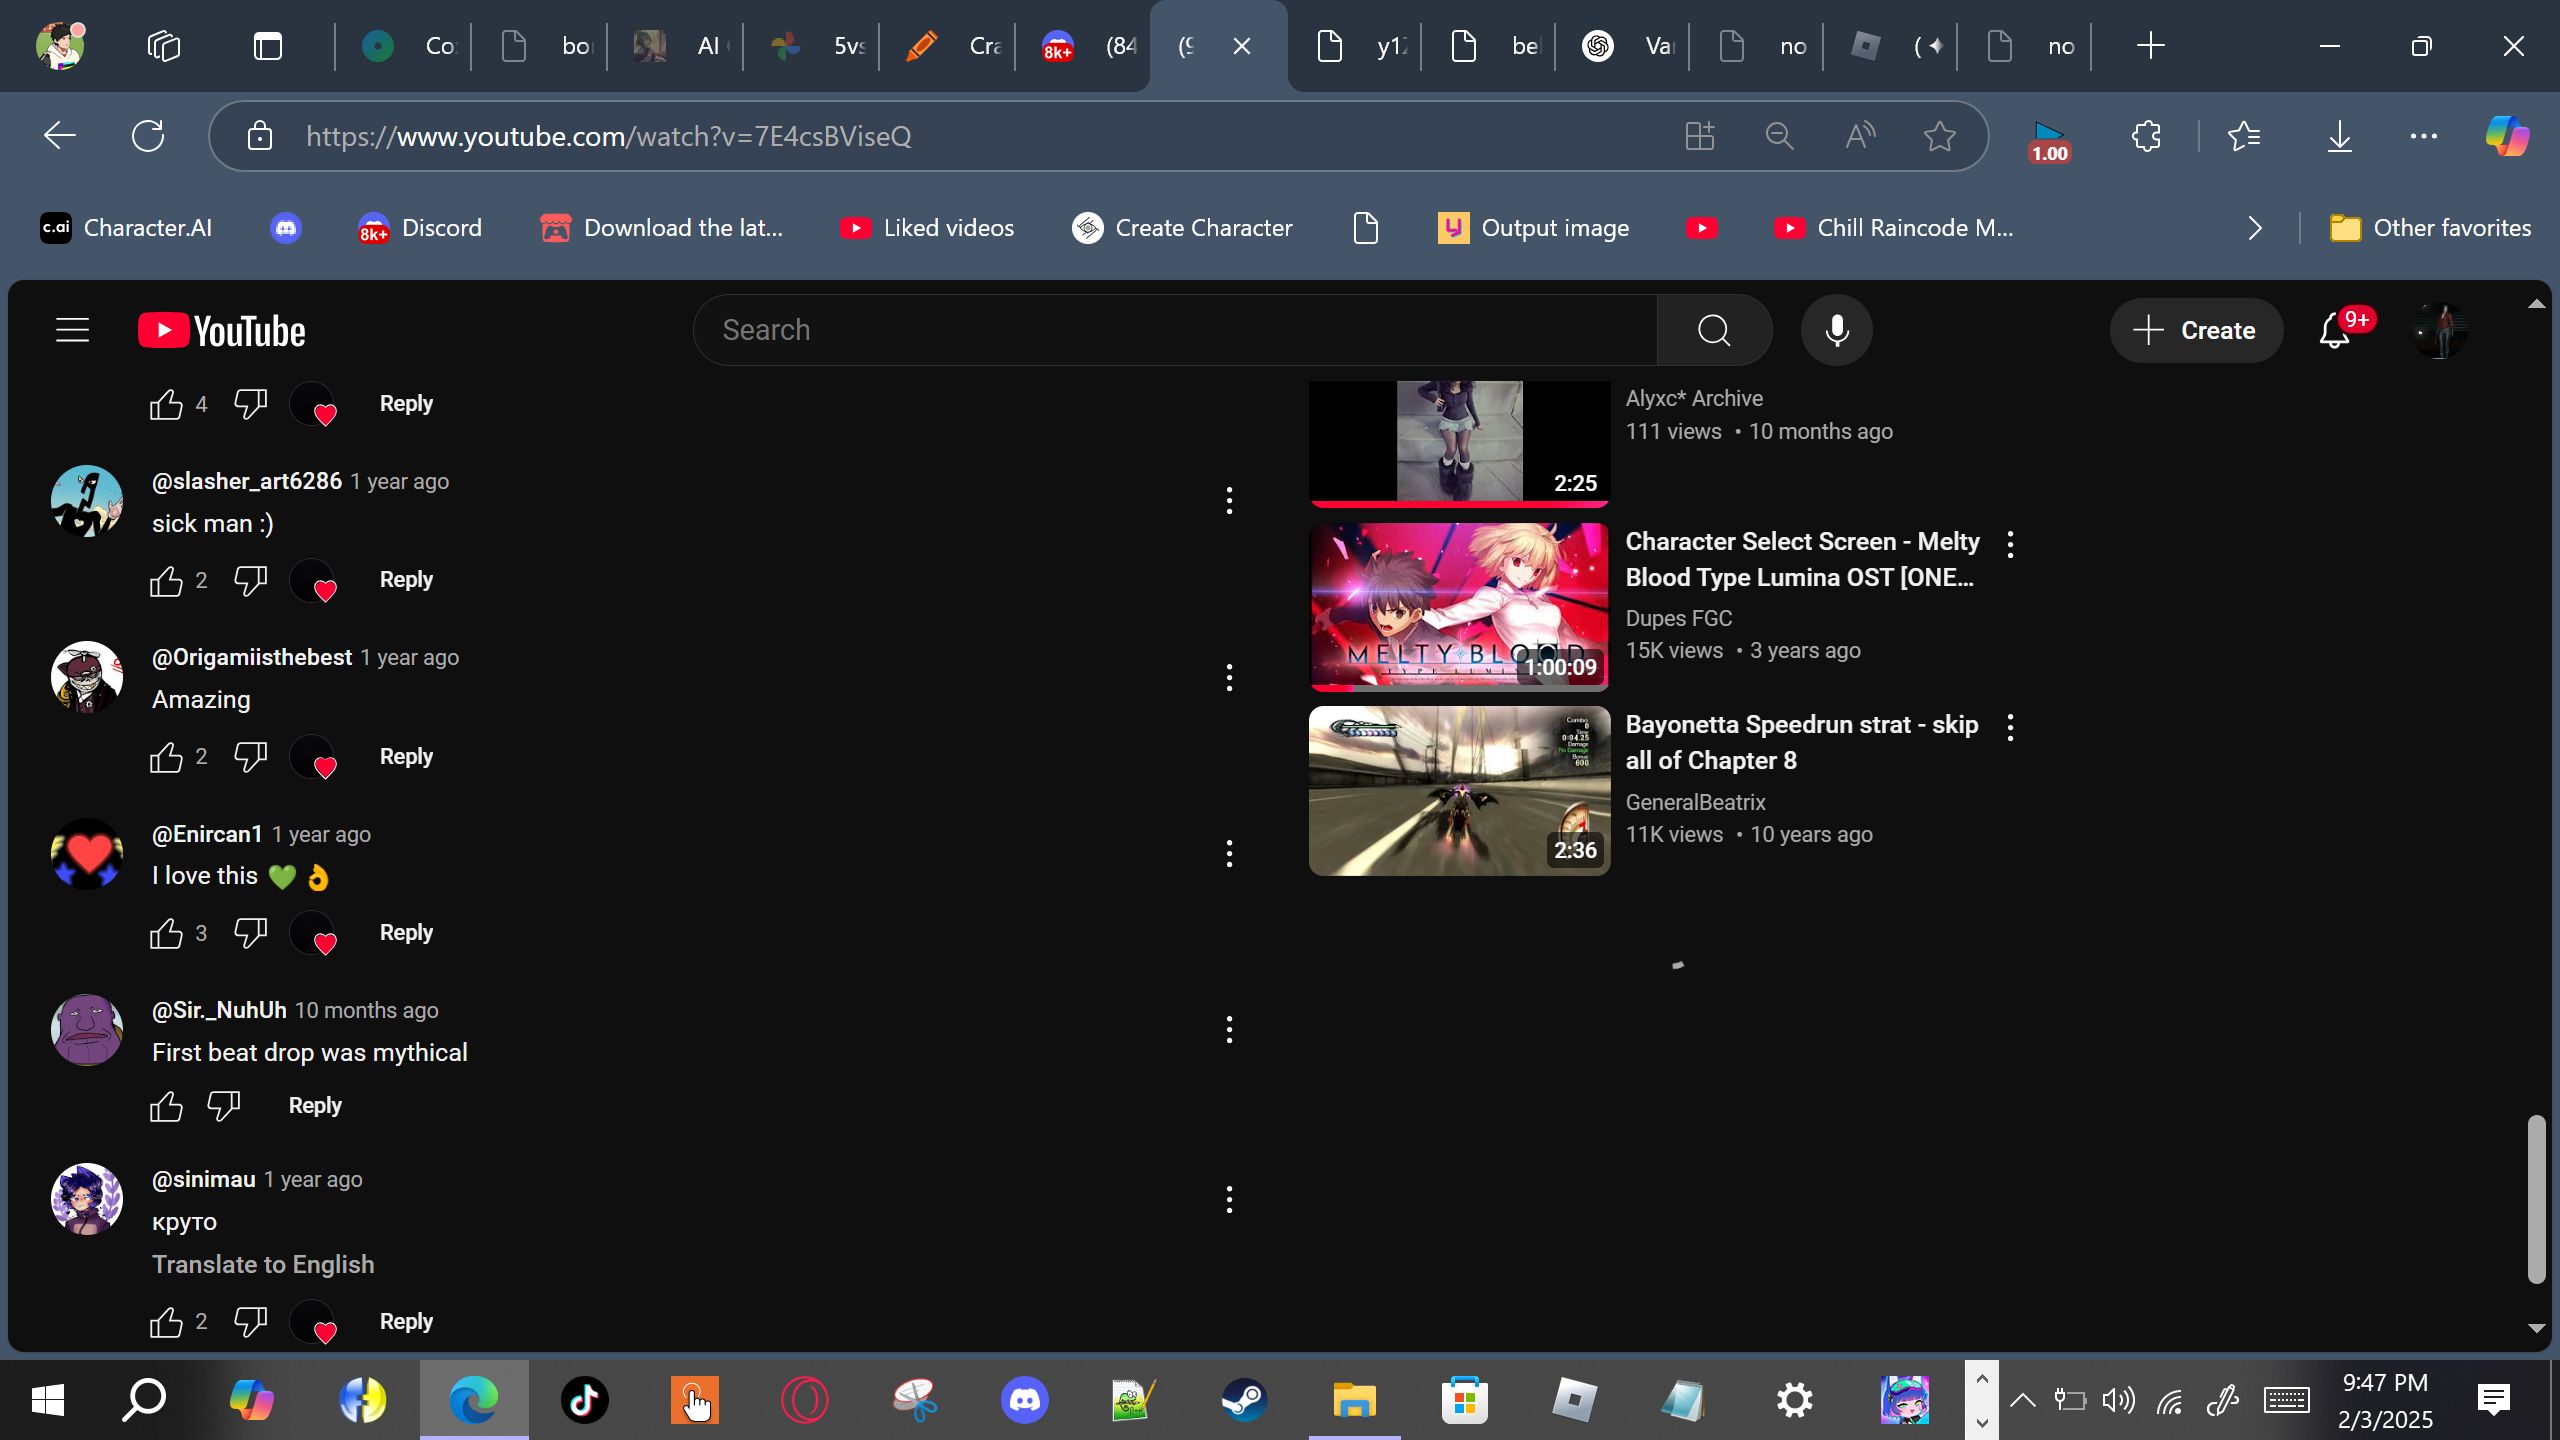
Task: Open options for Melty Blood video
Action: pos(2010,545)
